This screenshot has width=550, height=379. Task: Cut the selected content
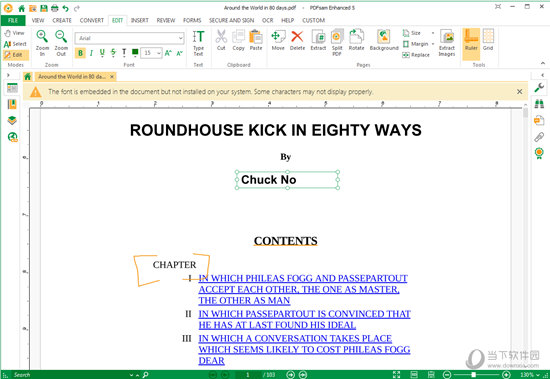(221, 40)
